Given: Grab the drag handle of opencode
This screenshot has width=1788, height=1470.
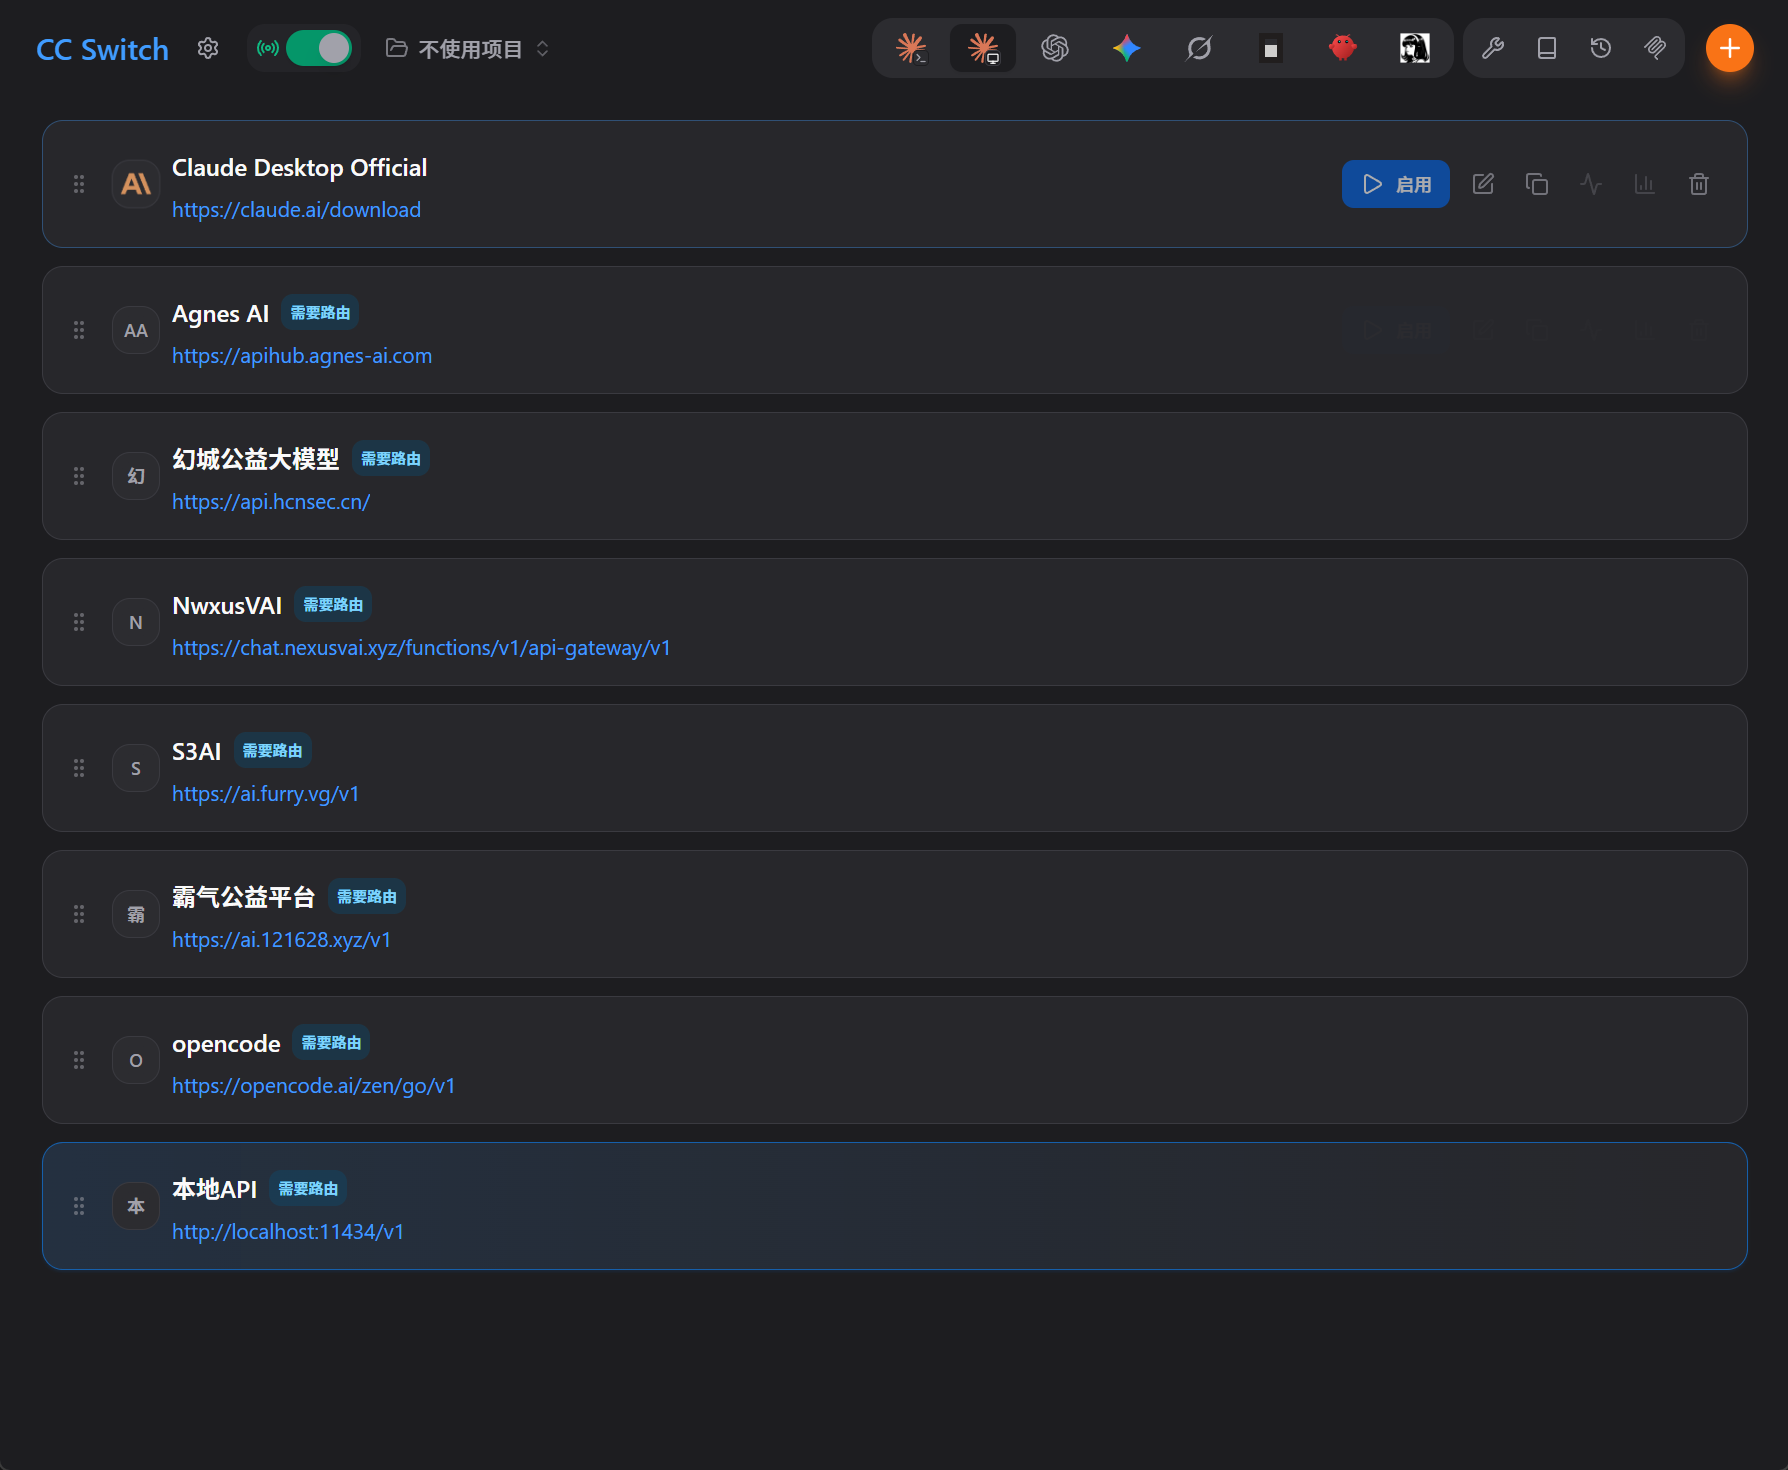Looking at the screenshot, I should pyautogui.click(x=79, y=1060).
